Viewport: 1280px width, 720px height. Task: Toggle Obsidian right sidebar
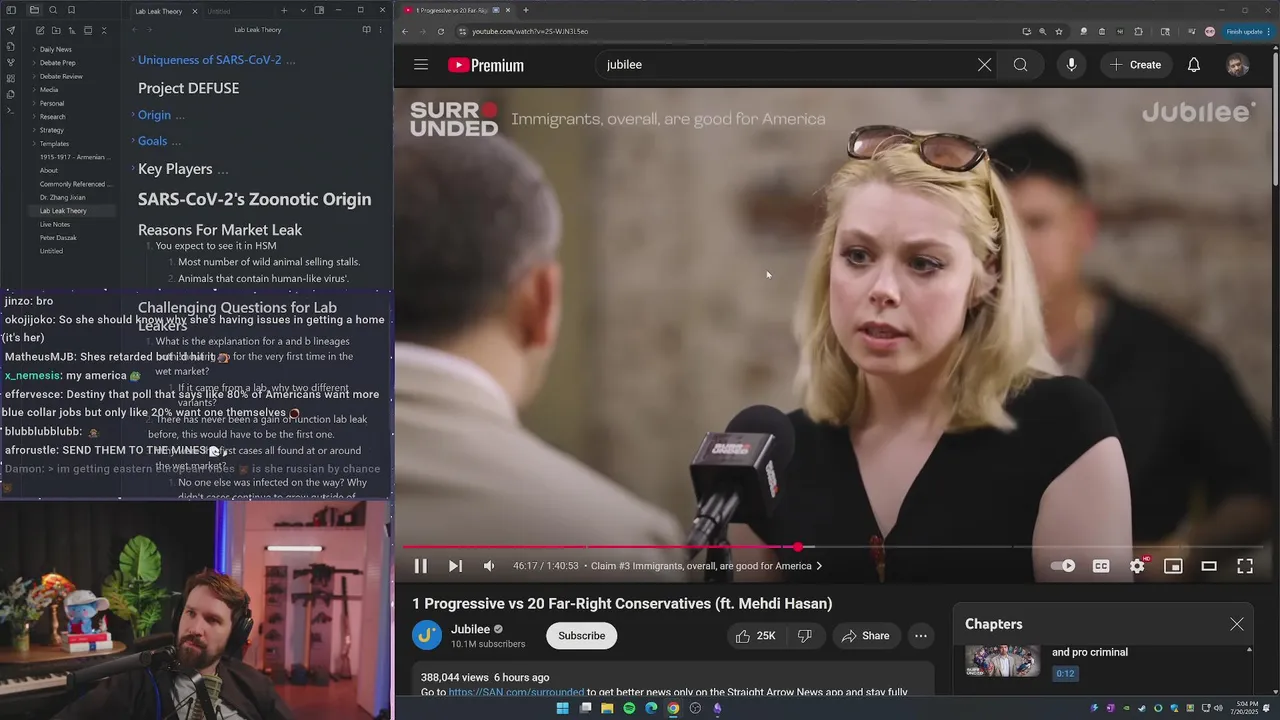click(x=319, y=10)
